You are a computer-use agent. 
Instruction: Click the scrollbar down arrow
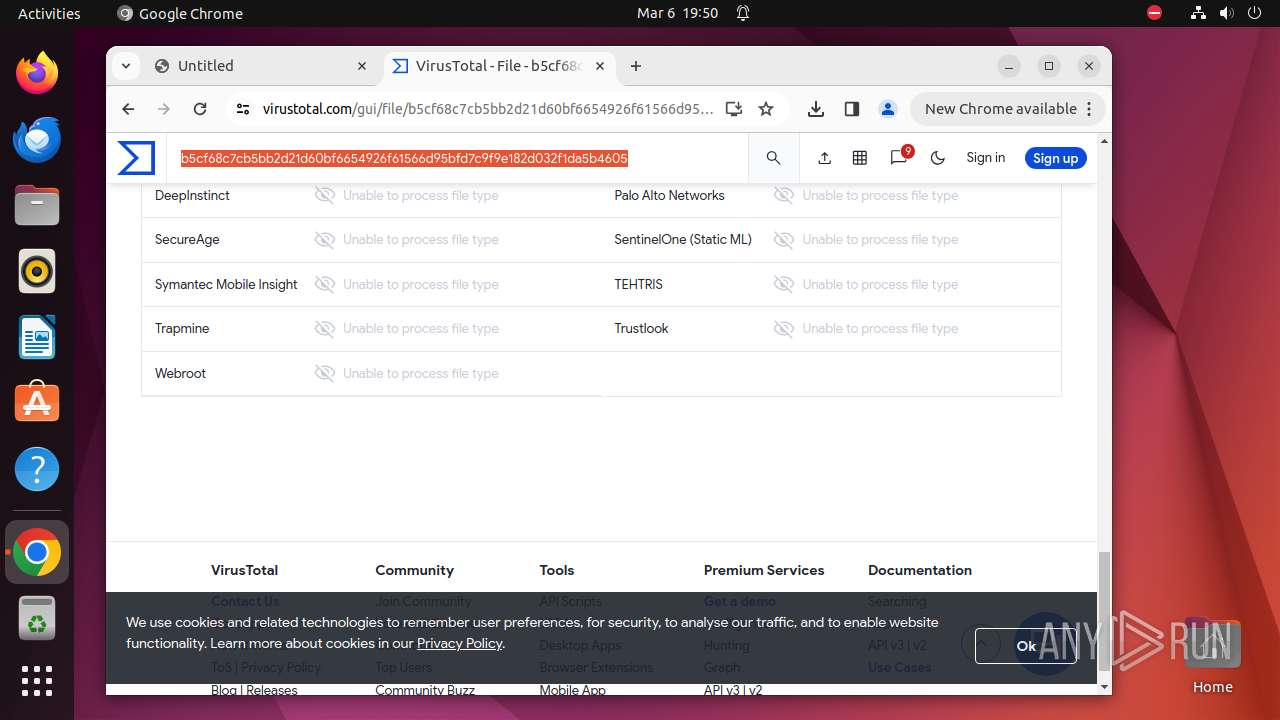coord(1104,687)
